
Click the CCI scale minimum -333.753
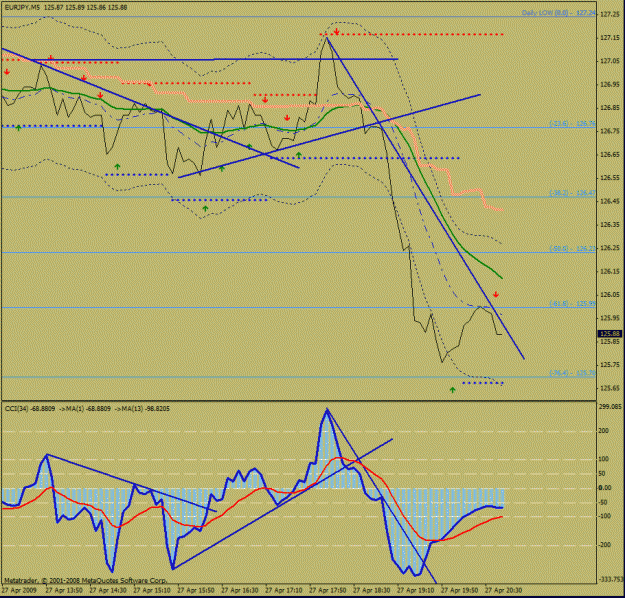point(611,579)
